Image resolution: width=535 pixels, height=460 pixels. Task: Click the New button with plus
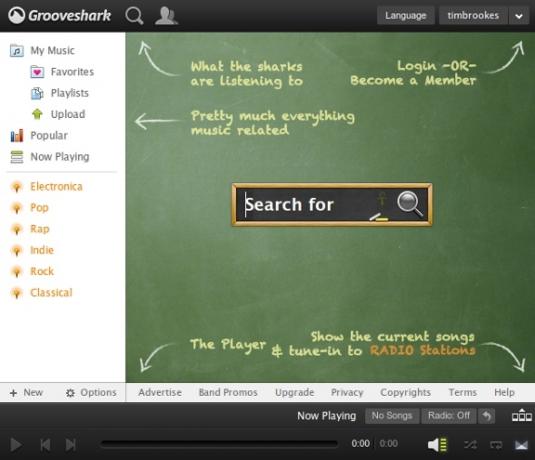(x=26, y=392)
